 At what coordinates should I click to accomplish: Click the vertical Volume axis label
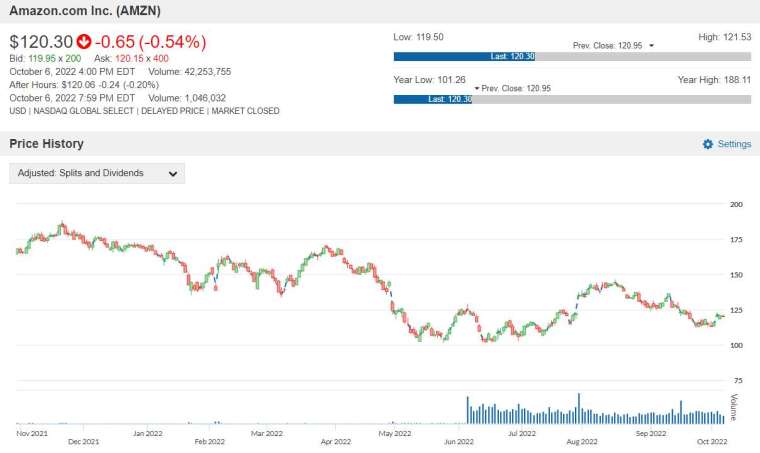click(x=734, y=407)
